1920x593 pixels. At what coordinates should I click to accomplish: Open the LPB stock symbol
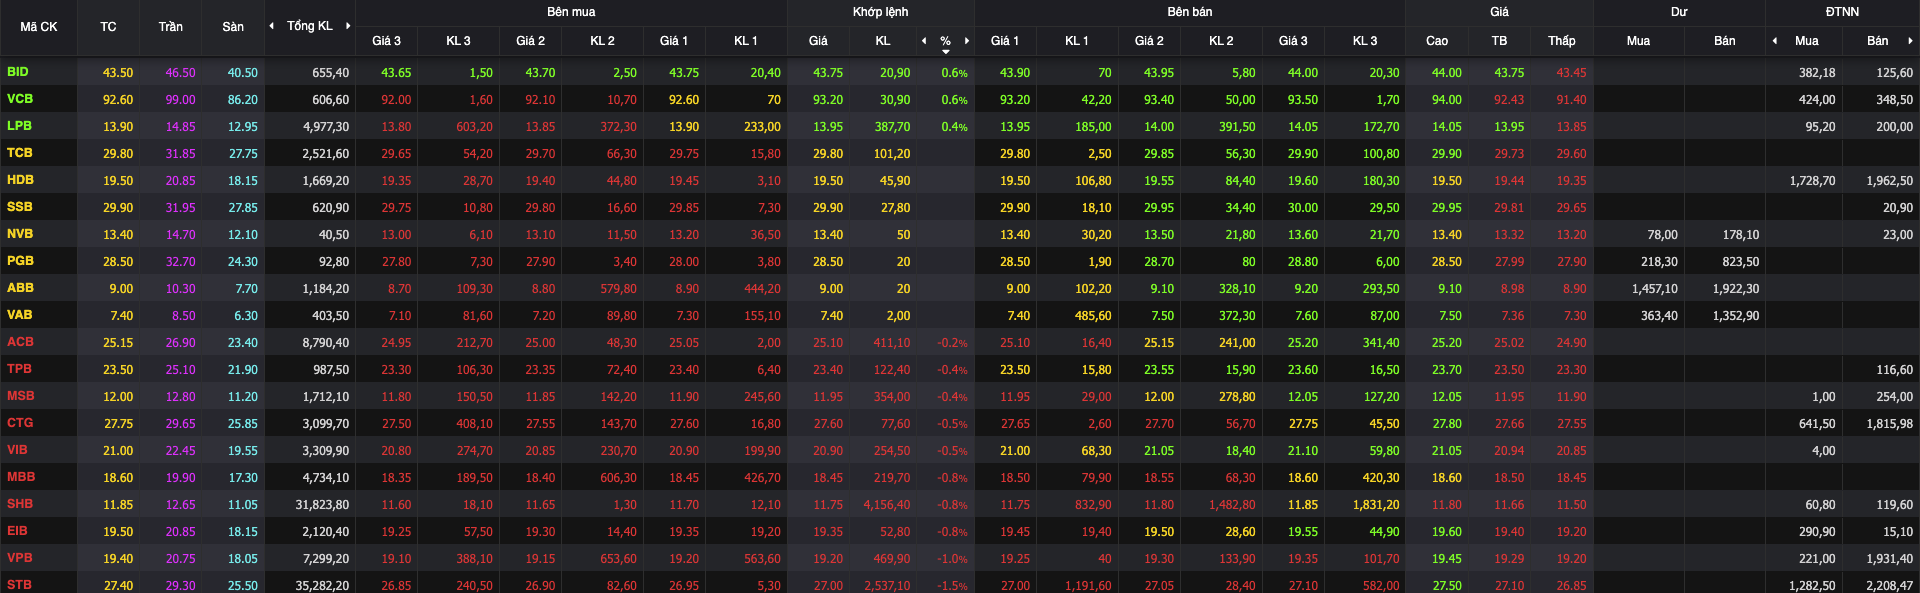pyautogui.click(x=19, y=126)
